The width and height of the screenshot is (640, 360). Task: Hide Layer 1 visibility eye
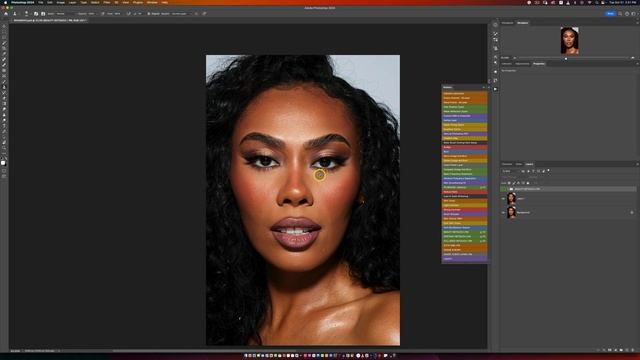(x=503, y=199)
